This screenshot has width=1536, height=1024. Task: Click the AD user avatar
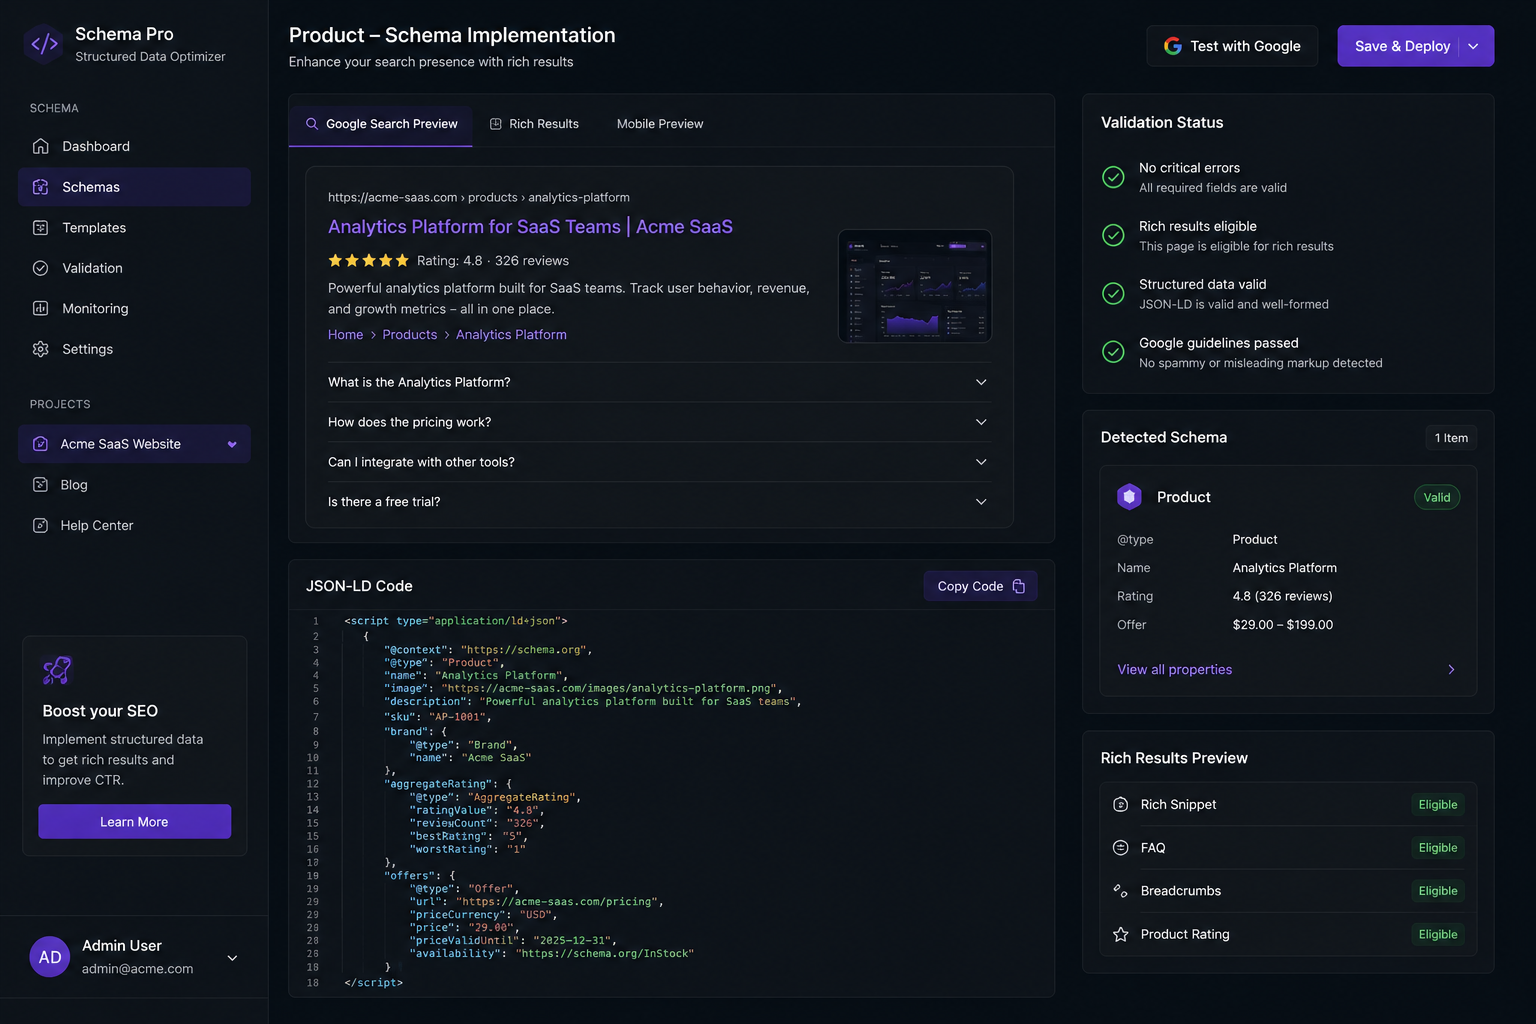click(50, 957)
